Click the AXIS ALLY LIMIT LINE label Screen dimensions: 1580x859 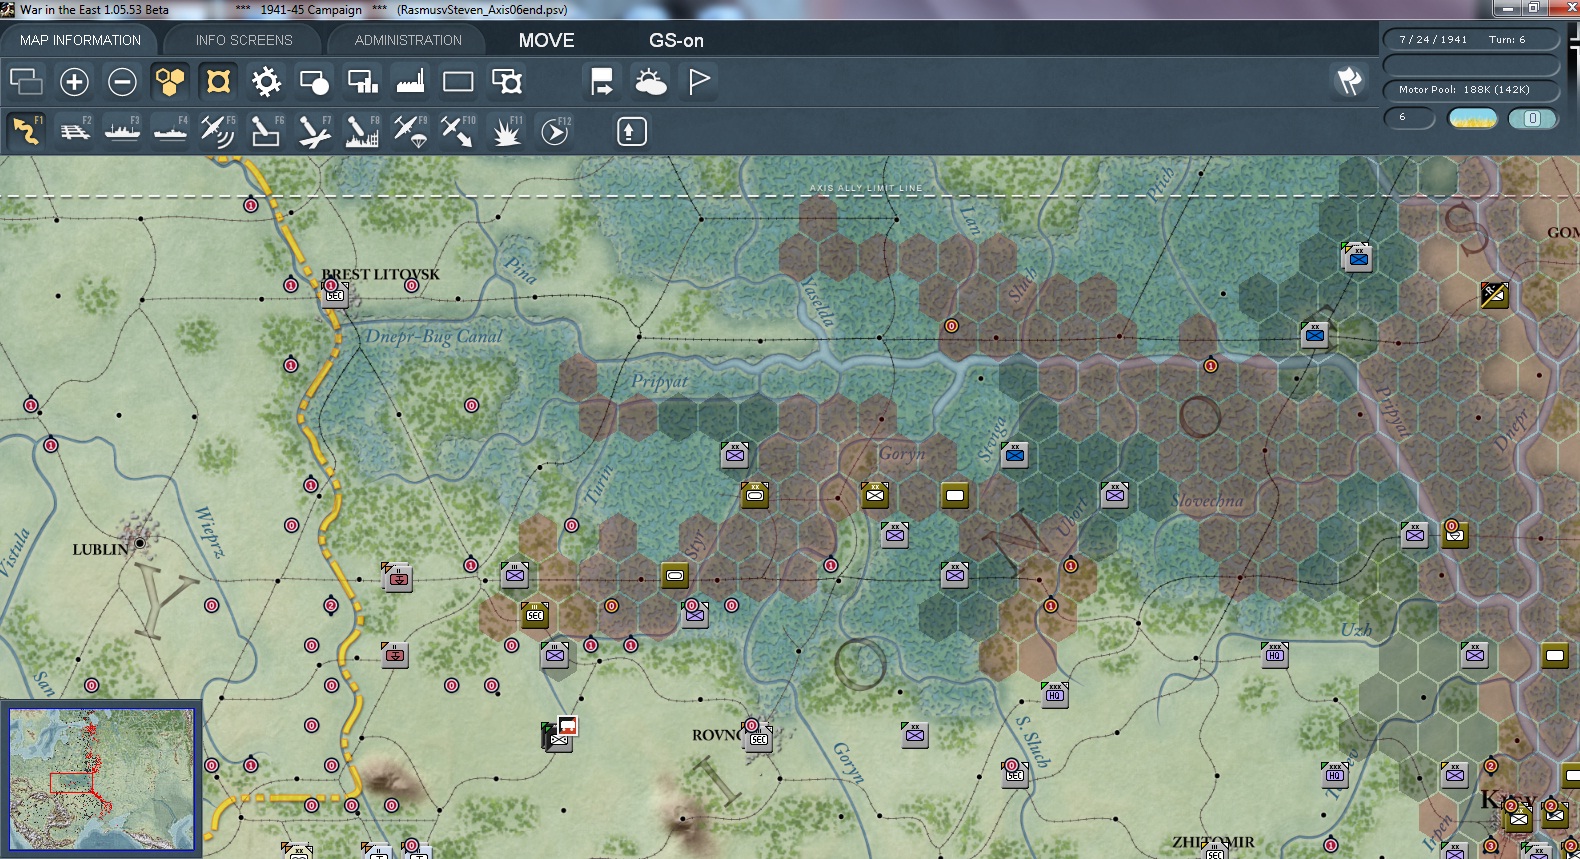[866, 188]
